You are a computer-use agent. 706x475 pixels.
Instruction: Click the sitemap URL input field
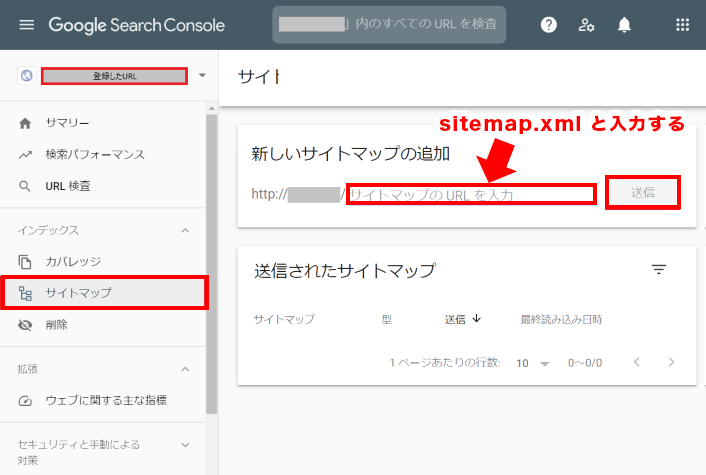pos(471,195)
